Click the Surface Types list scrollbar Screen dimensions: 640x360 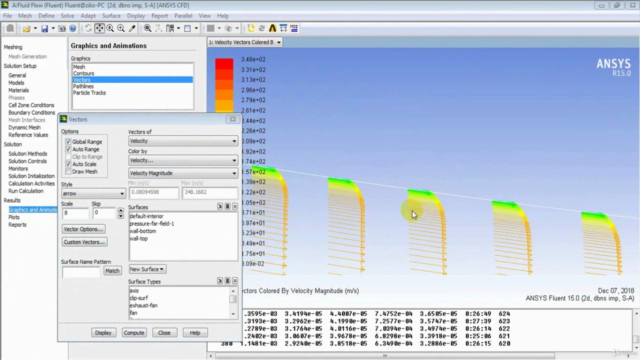click(233, 302)
